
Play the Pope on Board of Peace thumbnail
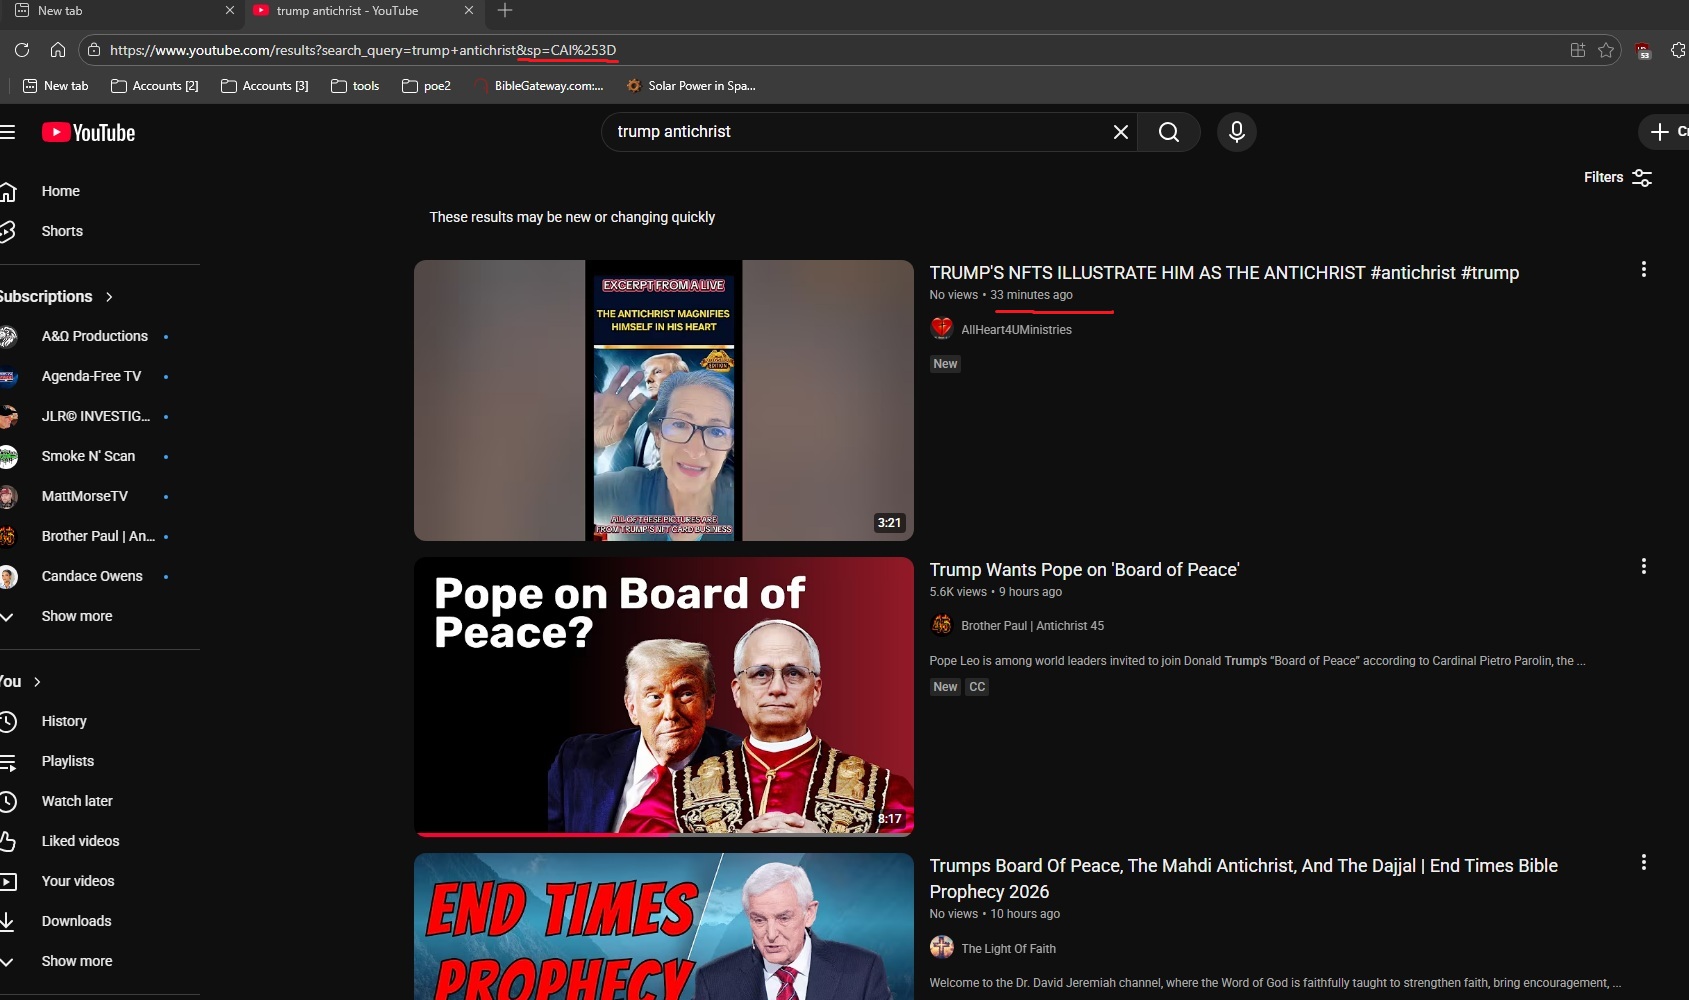tap(664, 696)
